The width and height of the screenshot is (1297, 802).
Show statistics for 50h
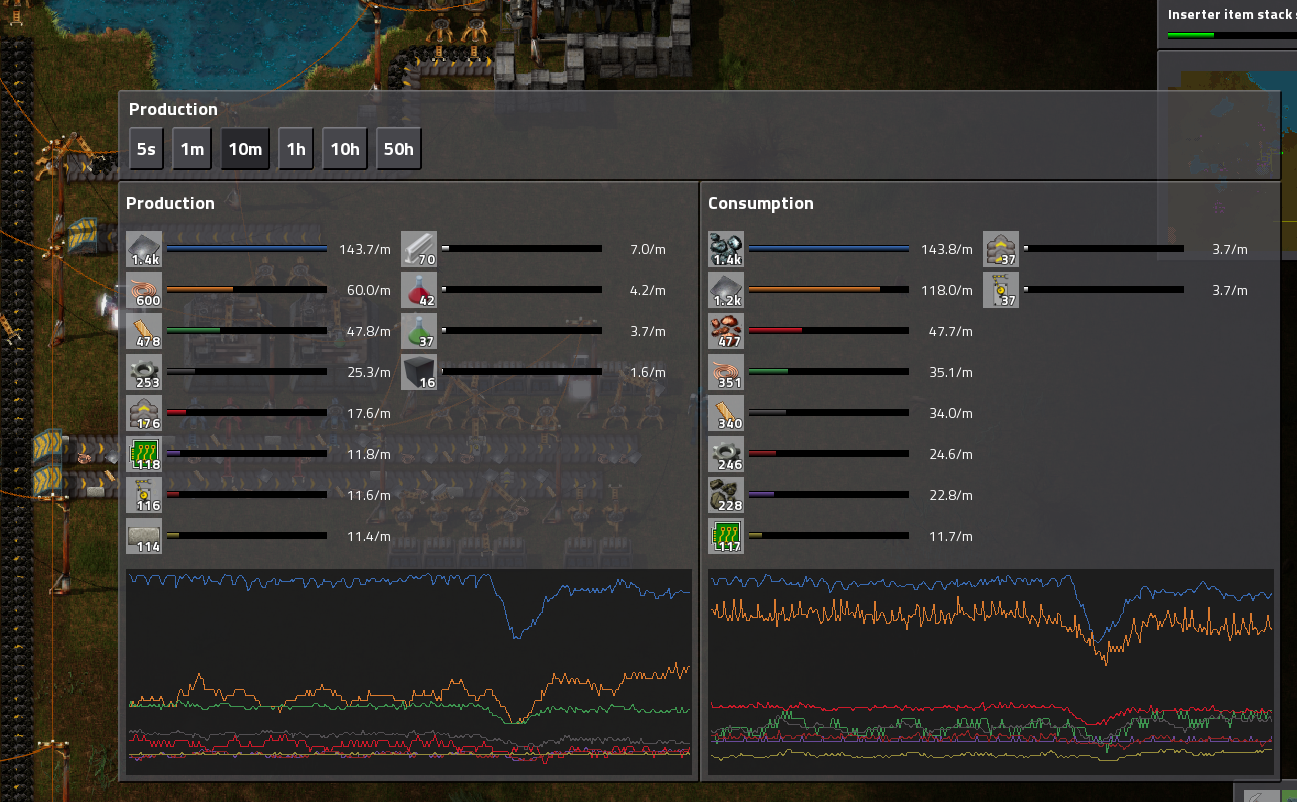tap(398, 149)
